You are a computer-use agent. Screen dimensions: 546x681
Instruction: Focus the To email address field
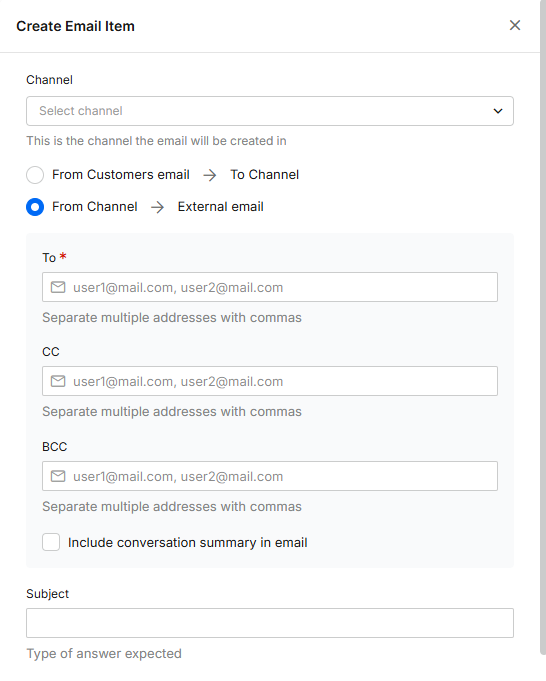(270, 287)
